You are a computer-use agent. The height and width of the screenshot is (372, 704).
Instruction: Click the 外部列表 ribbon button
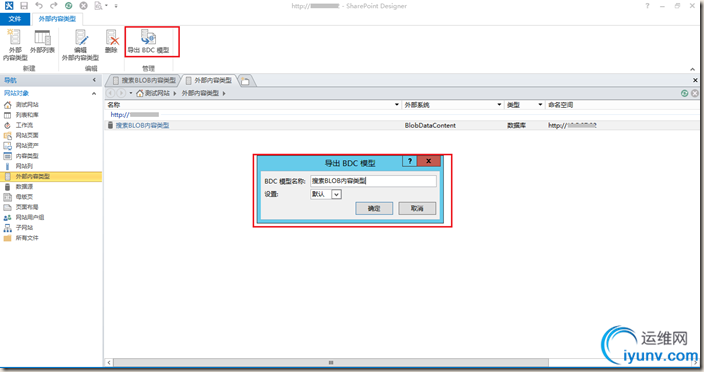[x=42, y=42]
